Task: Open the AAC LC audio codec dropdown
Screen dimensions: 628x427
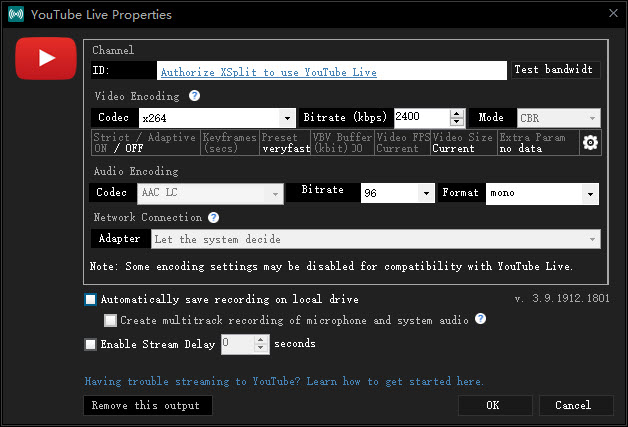Action: 210,193
